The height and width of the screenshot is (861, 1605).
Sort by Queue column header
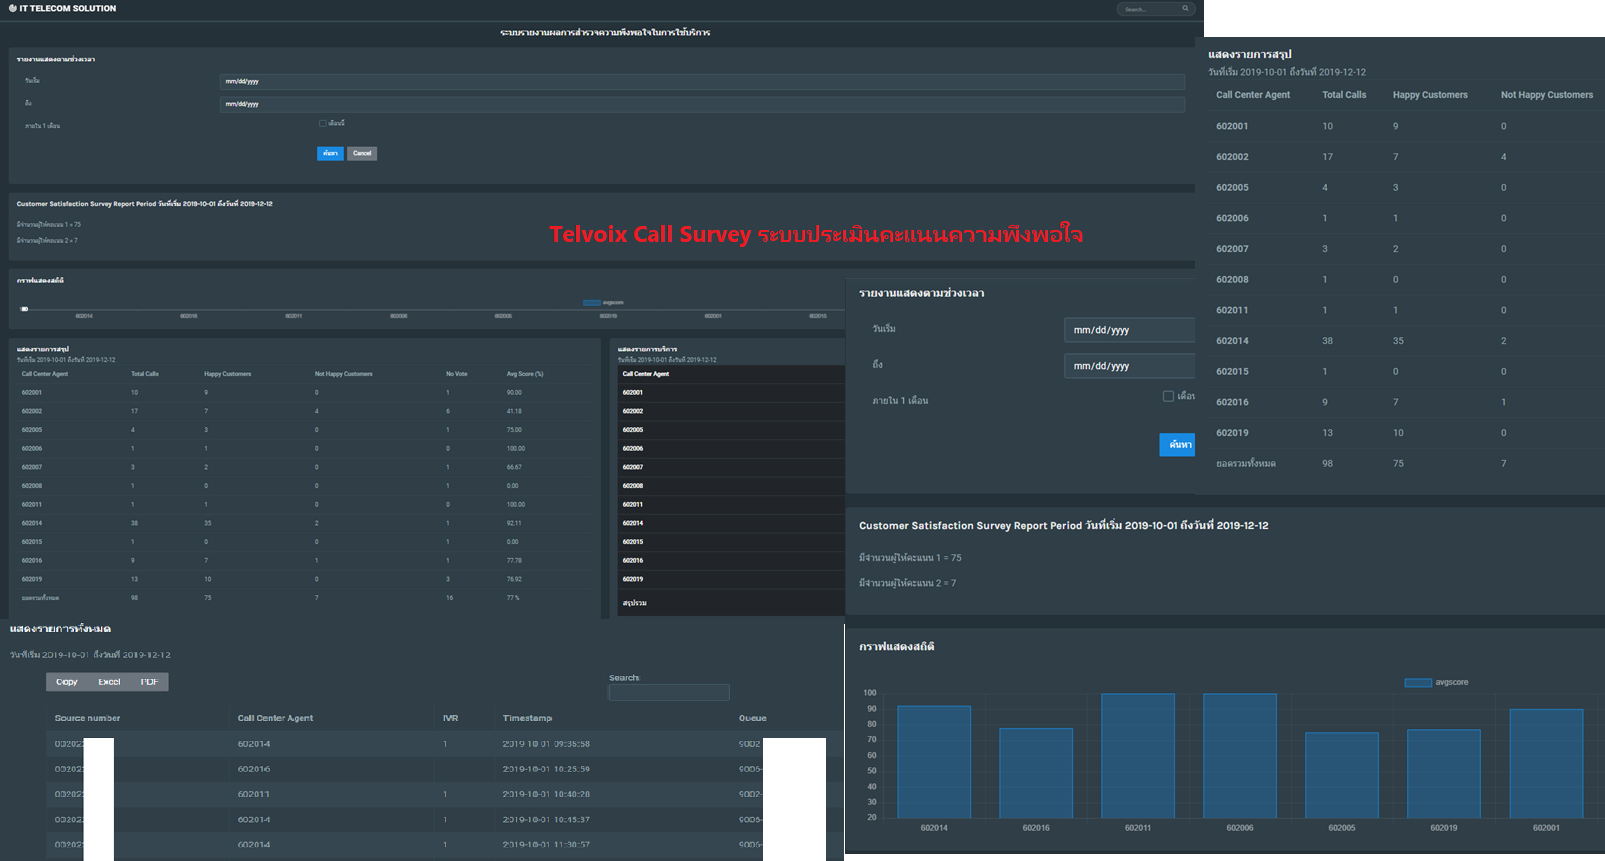coord(752,718)
